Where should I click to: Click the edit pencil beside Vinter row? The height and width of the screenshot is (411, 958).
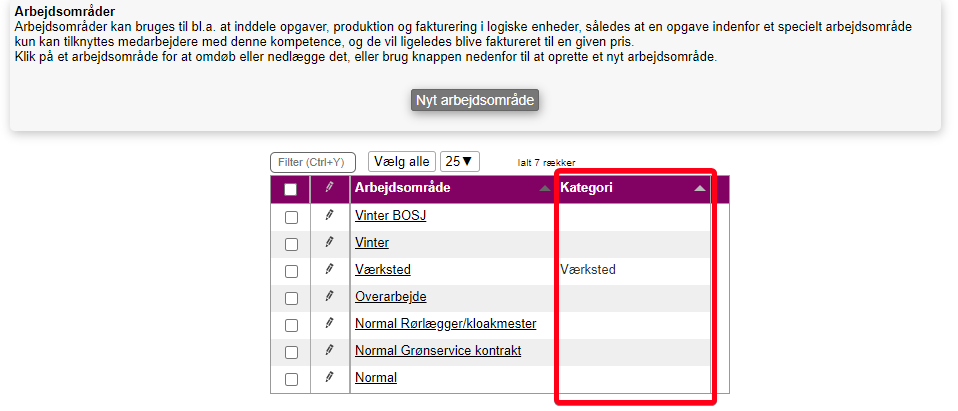coord(329,242)
